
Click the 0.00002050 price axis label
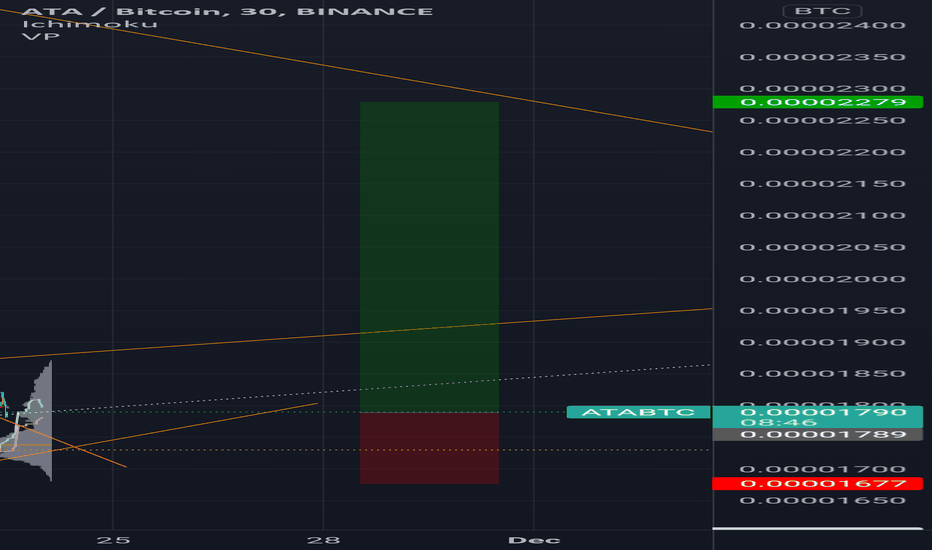[823, 247]
